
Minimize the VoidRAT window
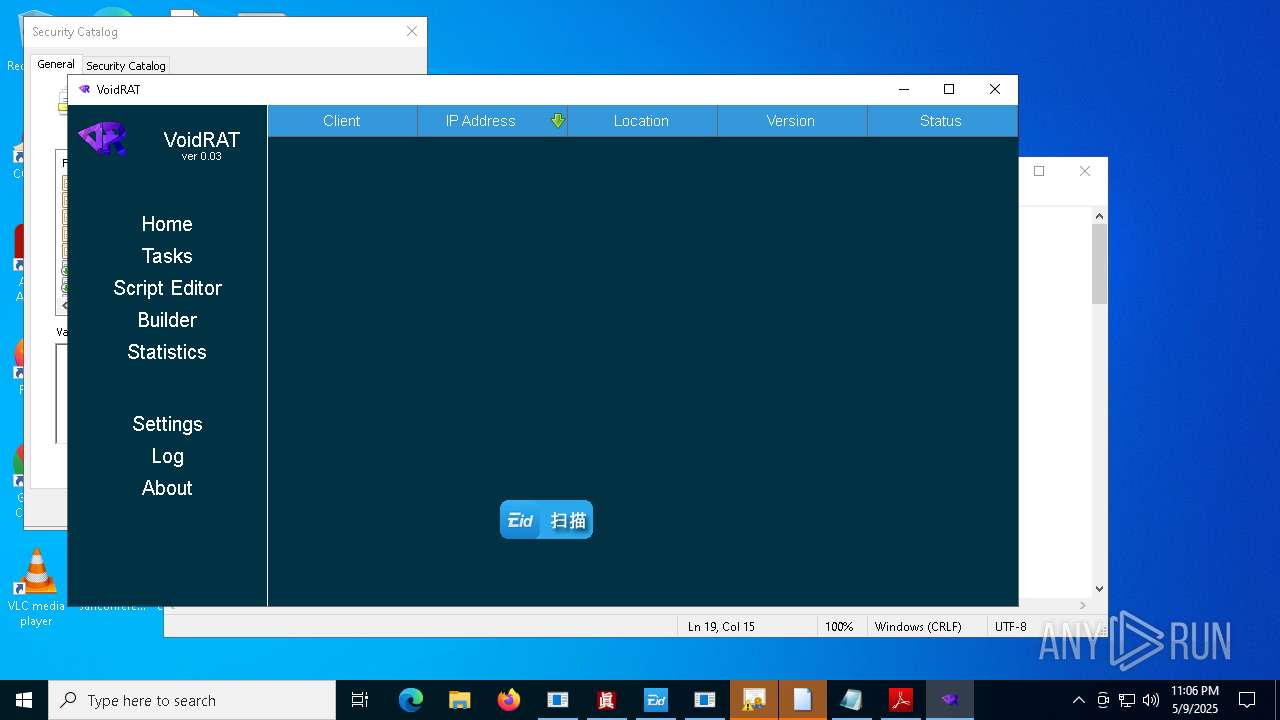pos(904,89)
